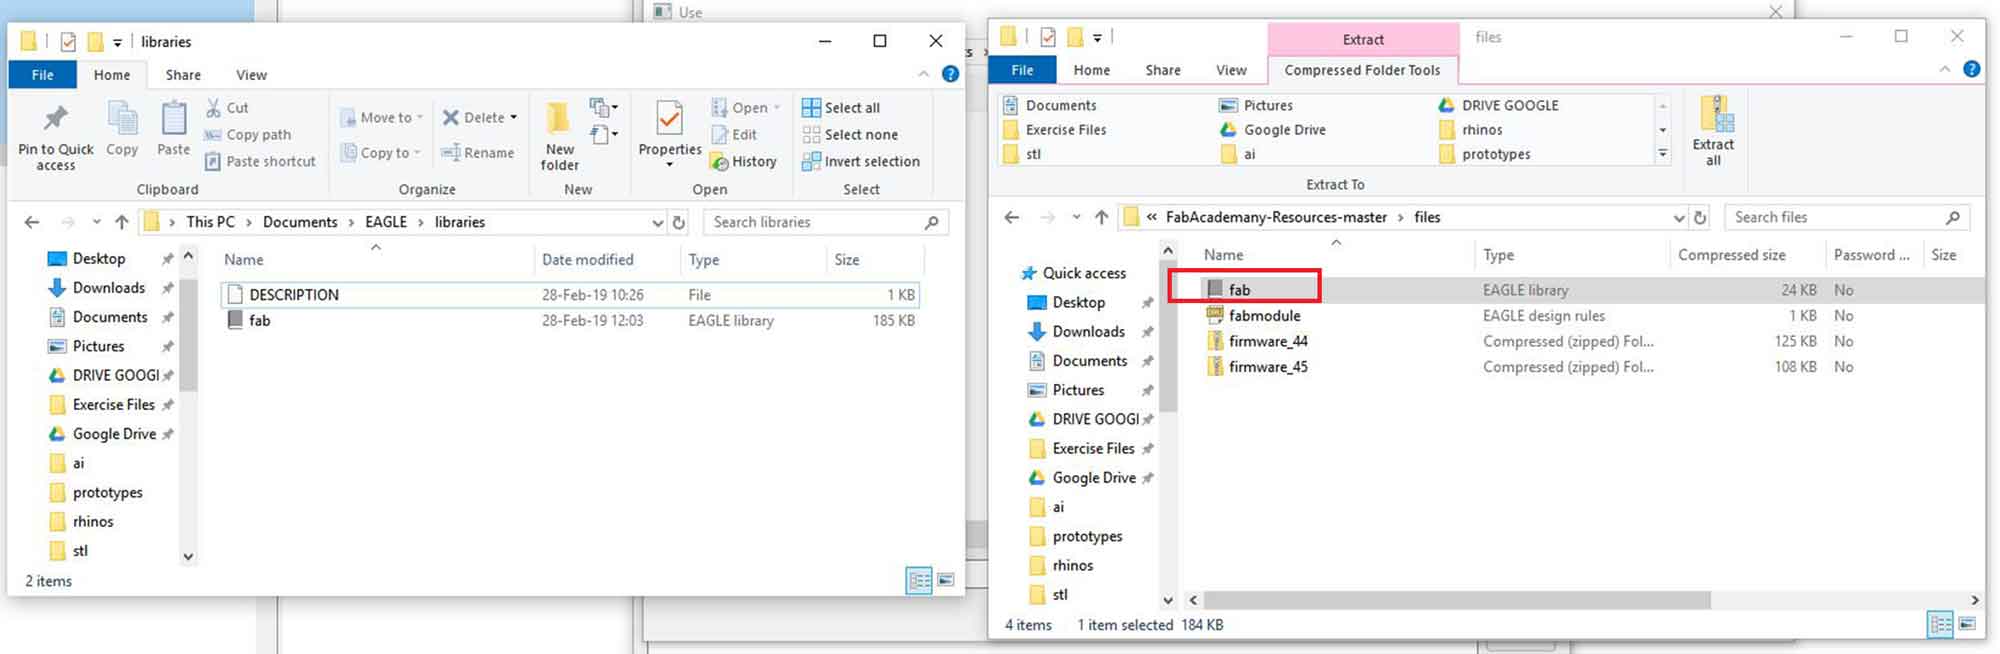2000x654 pixels.
Task: Open recent locations dropdown in libraries window
Action: (96, 222)
